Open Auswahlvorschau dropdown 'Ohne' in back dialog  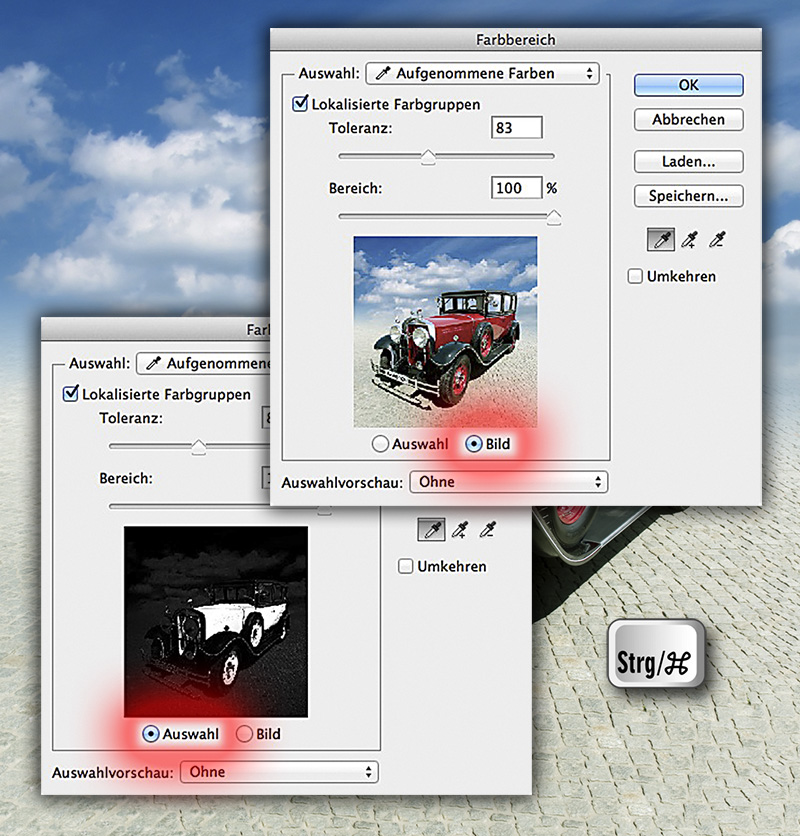click(279, 772)
